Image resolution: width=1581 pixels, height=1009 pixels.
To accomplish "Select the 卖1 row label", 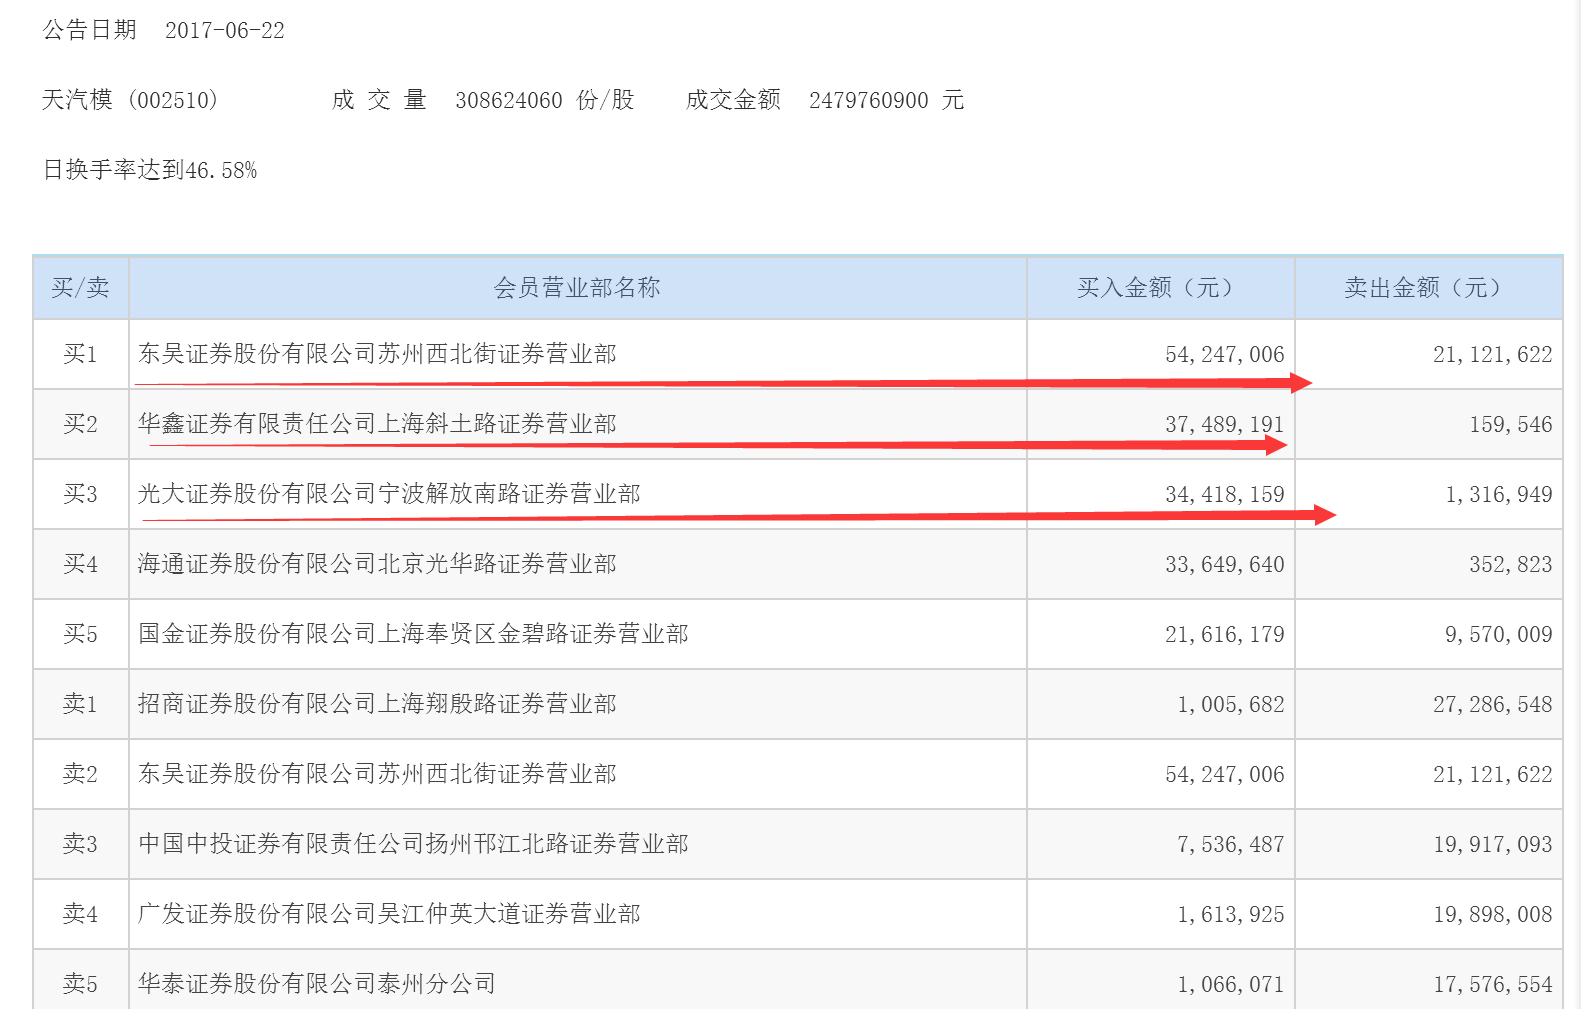I will 80,704.
